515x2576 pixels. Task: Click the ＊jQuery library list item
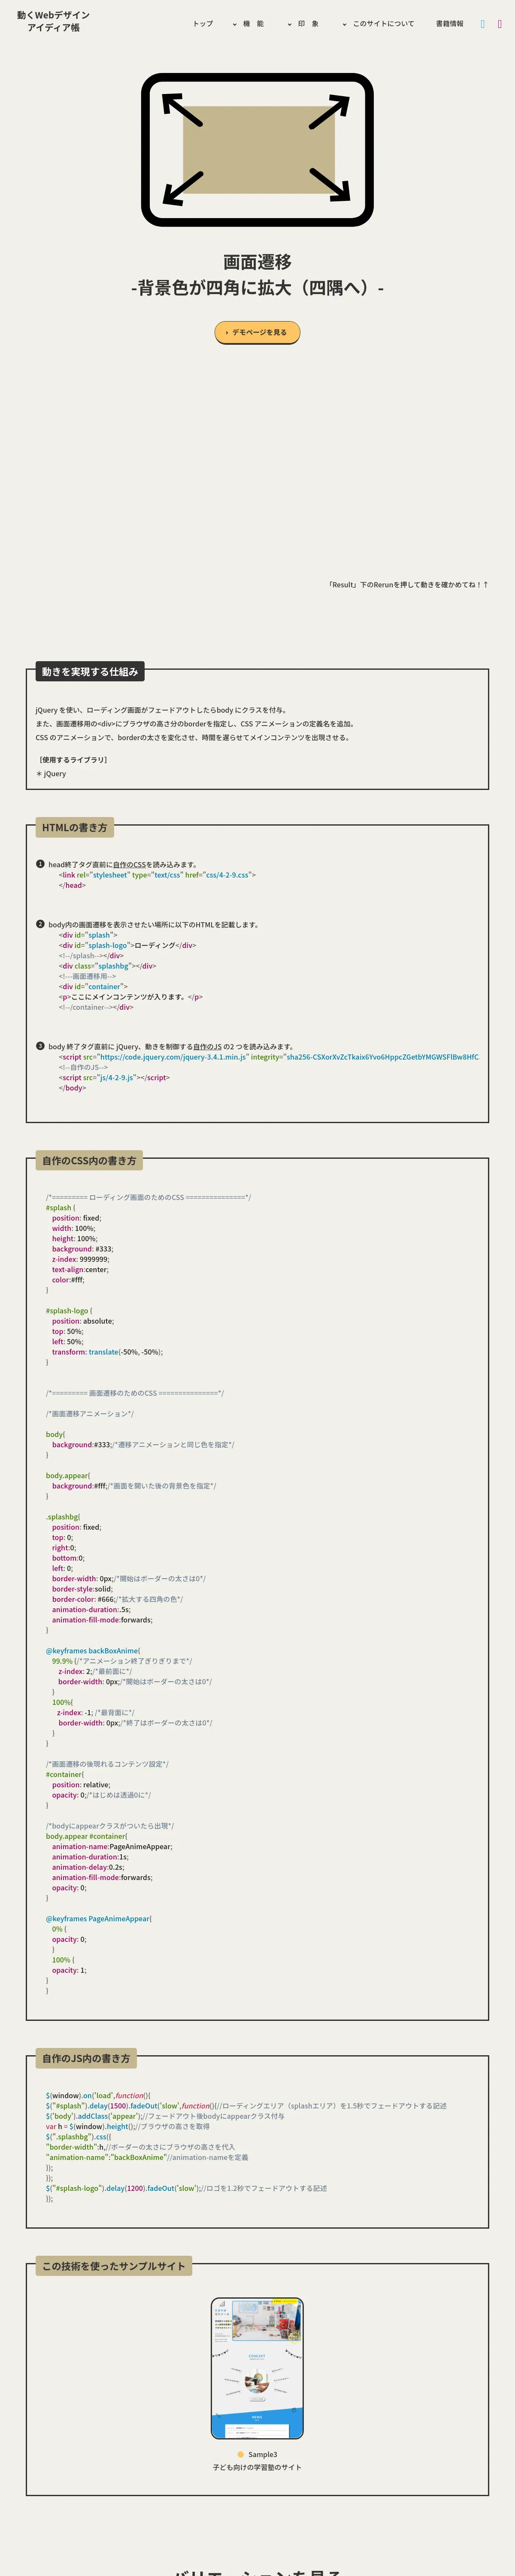[x=51, y=773]
